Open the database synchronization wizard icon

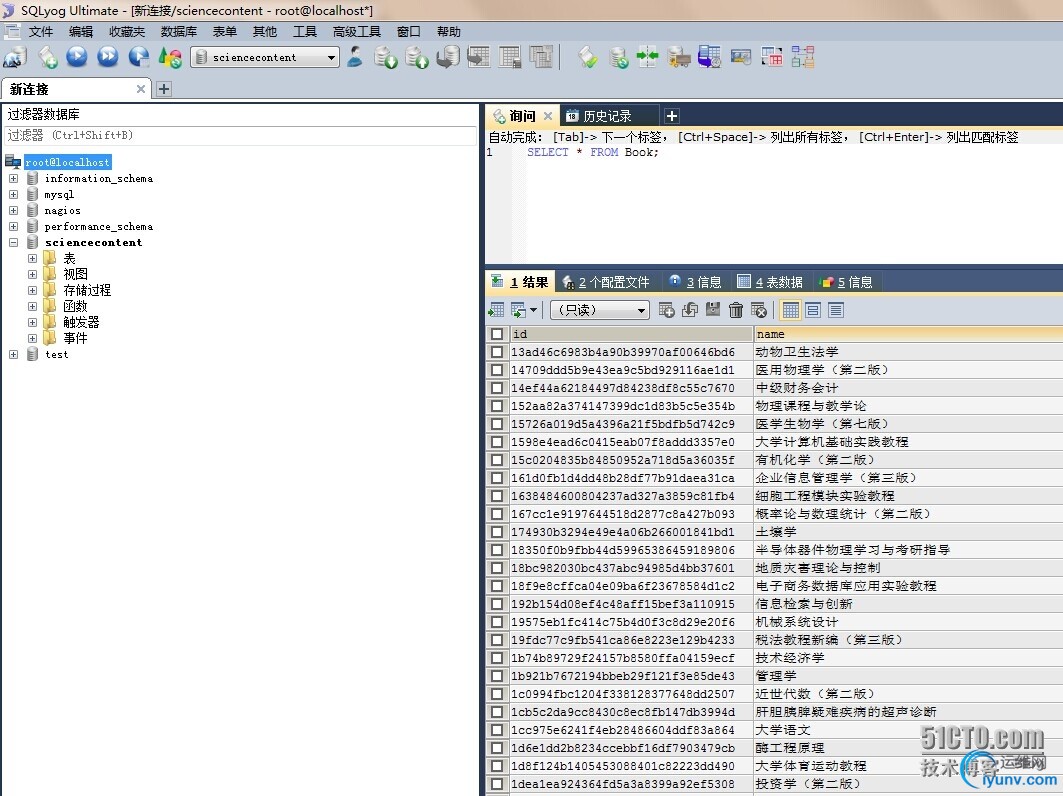[x=618, y=58]
